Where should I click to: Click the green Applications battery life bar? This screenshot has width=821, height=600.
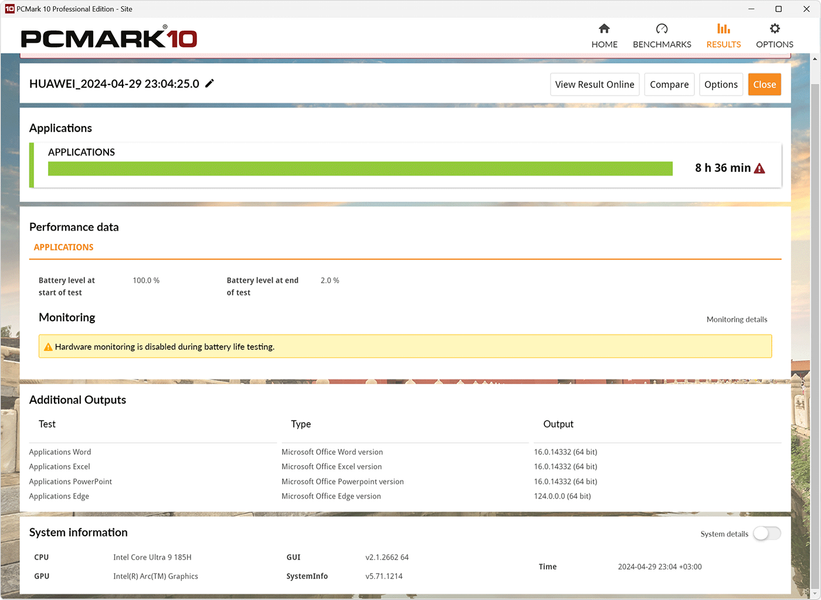coord(360,169)
